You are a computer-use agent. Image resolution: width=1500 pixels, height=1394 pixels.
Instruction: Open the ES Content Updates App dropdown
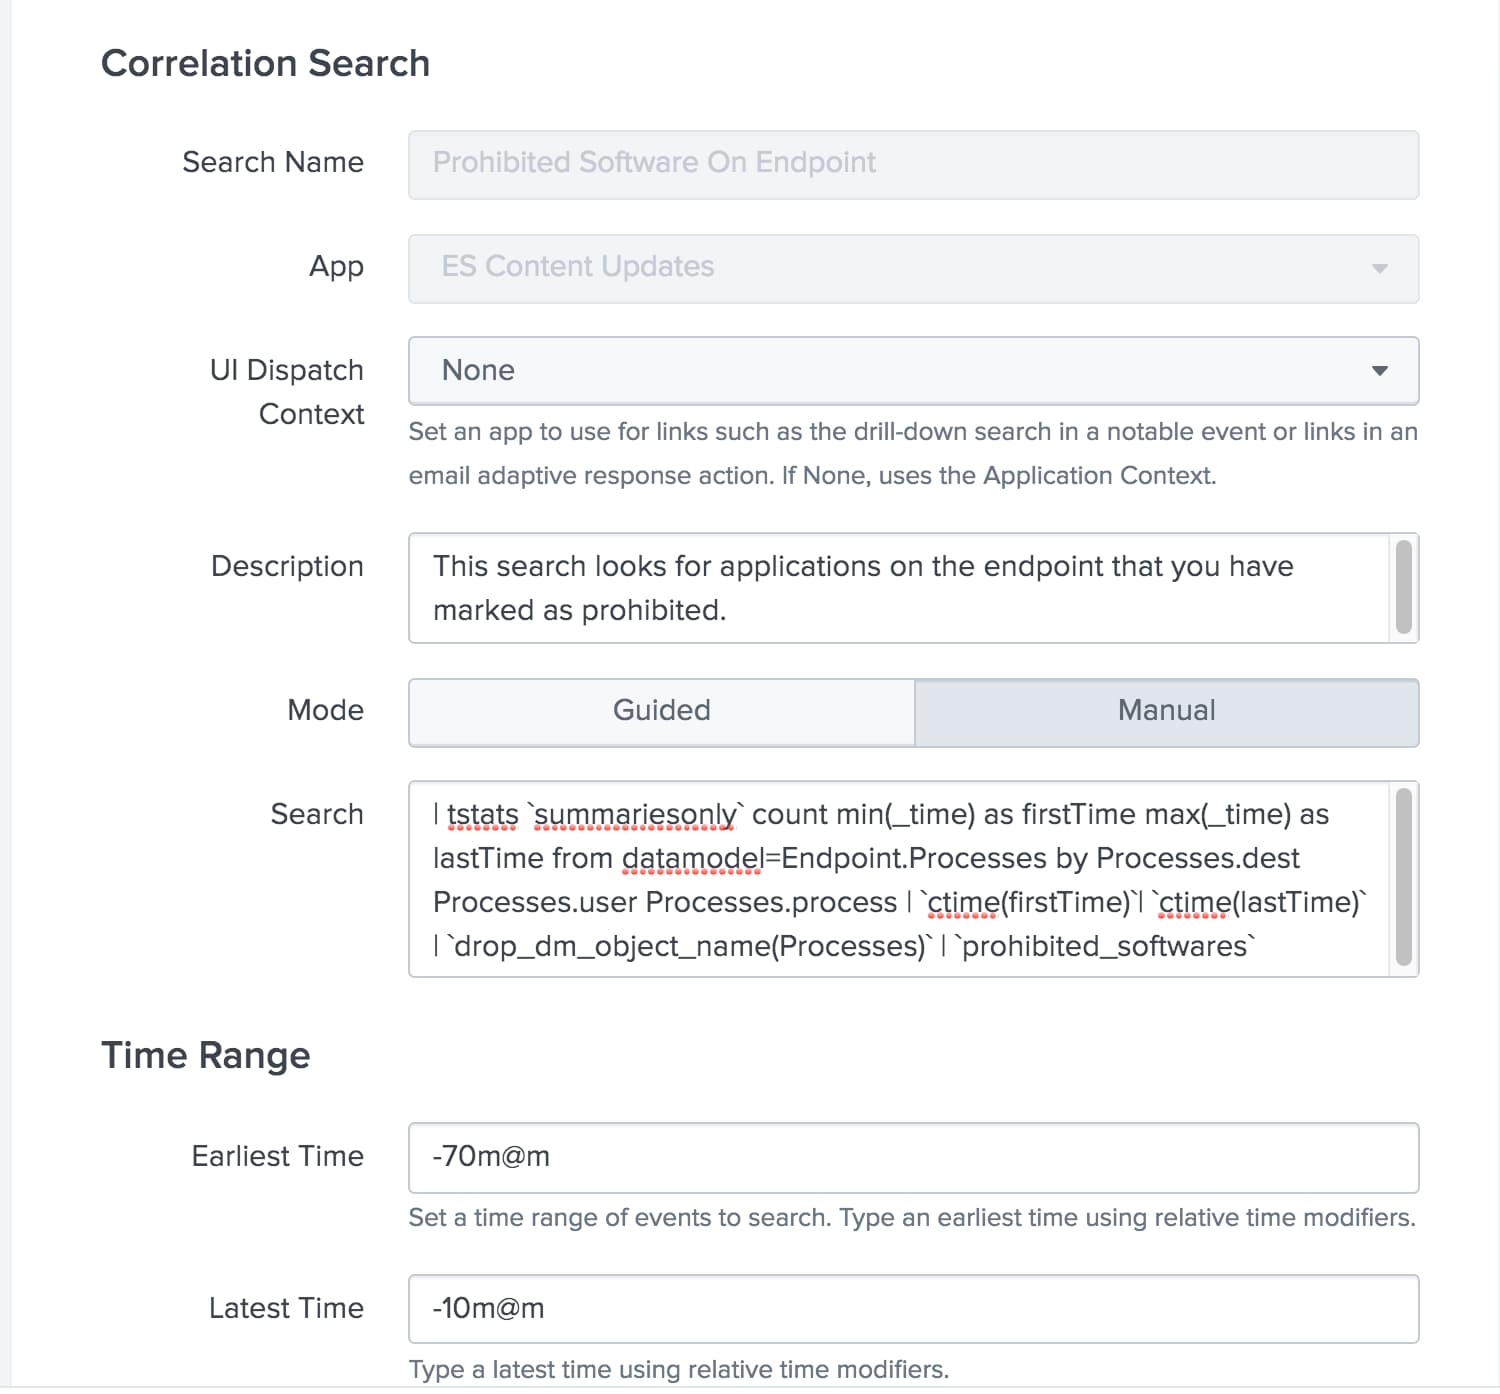click(914, 269)
